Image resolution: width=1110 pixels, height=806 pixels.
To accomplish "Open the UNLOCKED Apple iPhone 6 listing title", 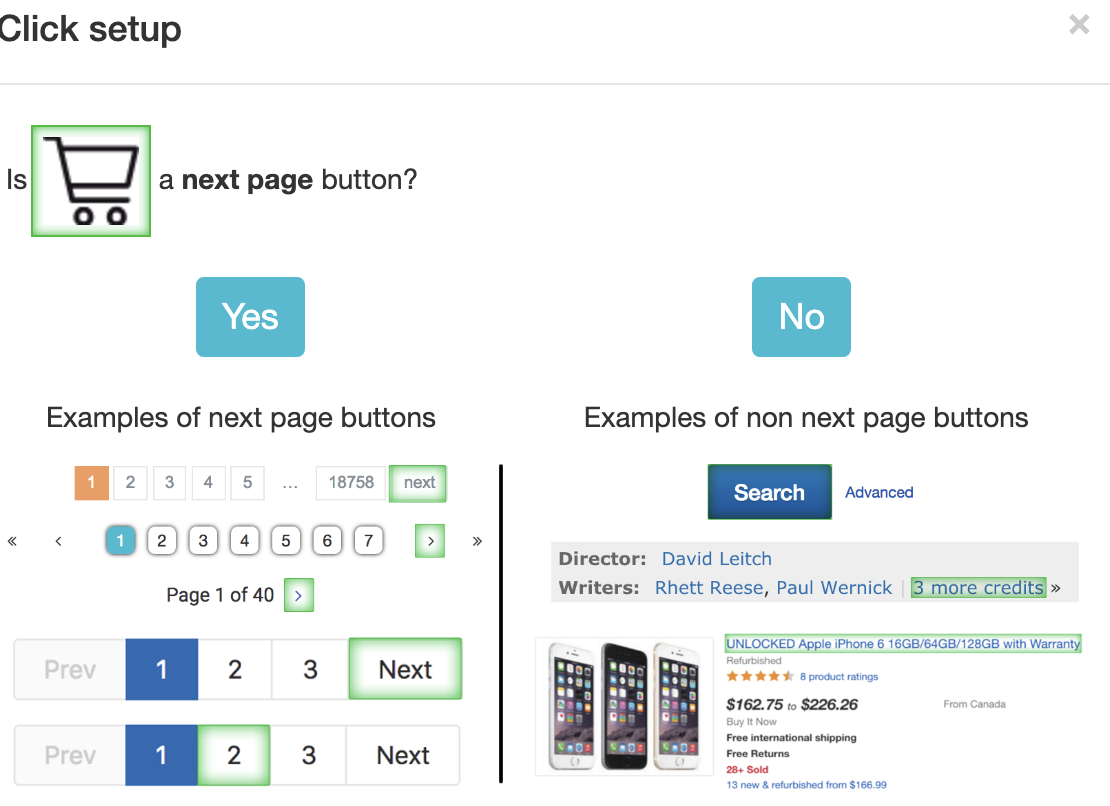I will tap(903, 643).
